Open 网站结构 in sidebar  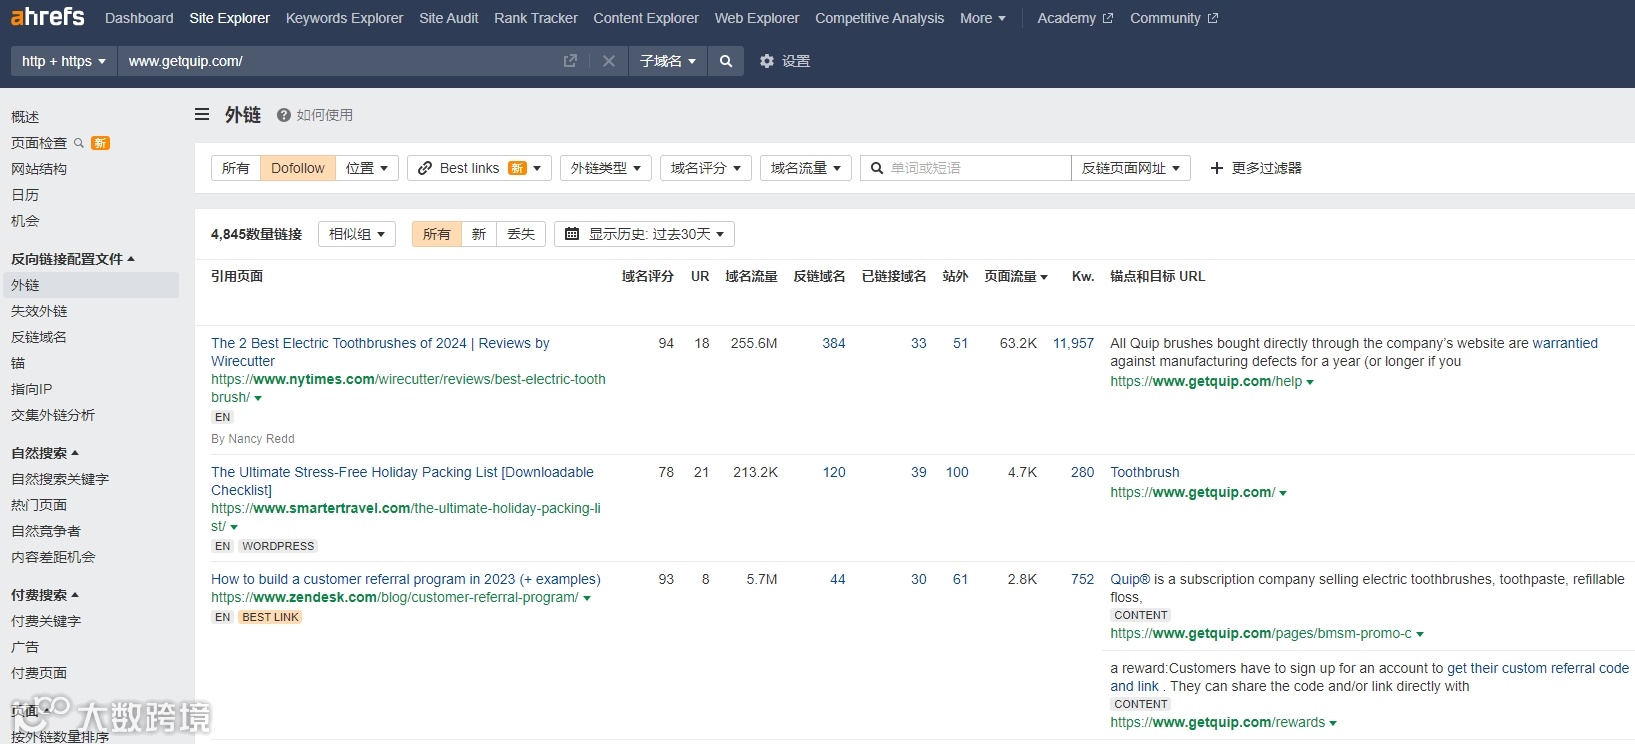click(x=39, y=169)
